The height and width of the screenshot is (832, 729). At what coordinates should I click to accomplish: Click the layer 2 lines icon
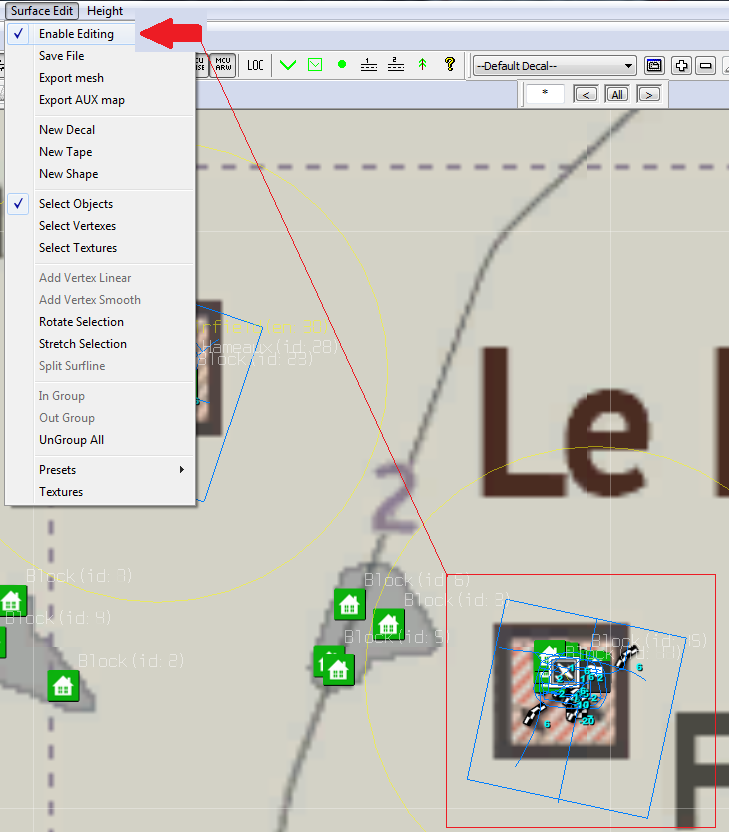pos(396,64)
